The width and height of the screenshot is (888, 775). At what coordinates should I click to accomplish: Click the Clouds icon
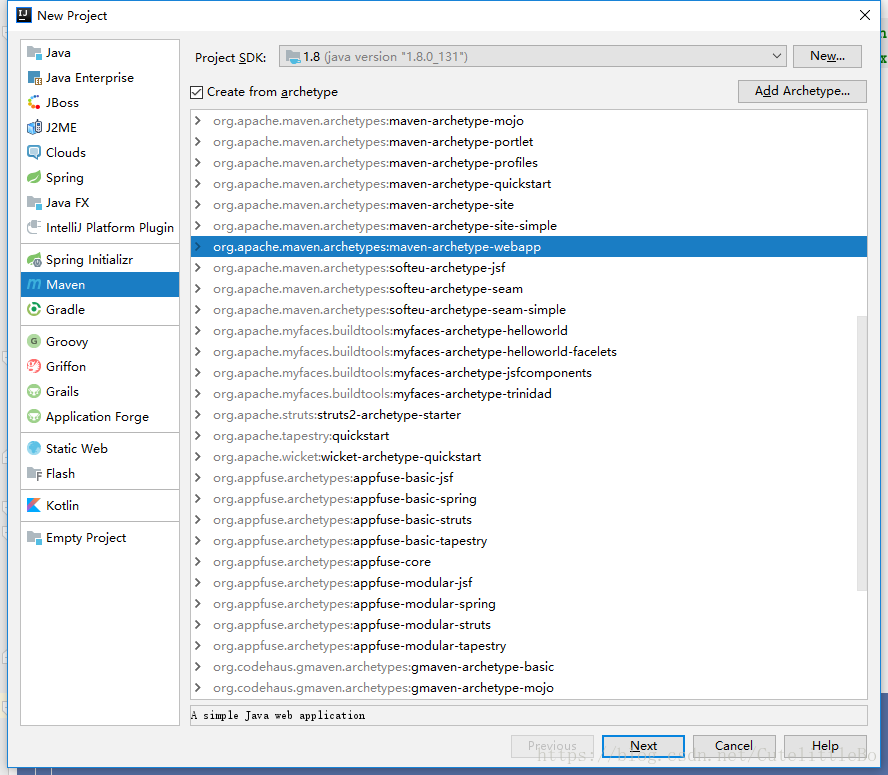34,152
